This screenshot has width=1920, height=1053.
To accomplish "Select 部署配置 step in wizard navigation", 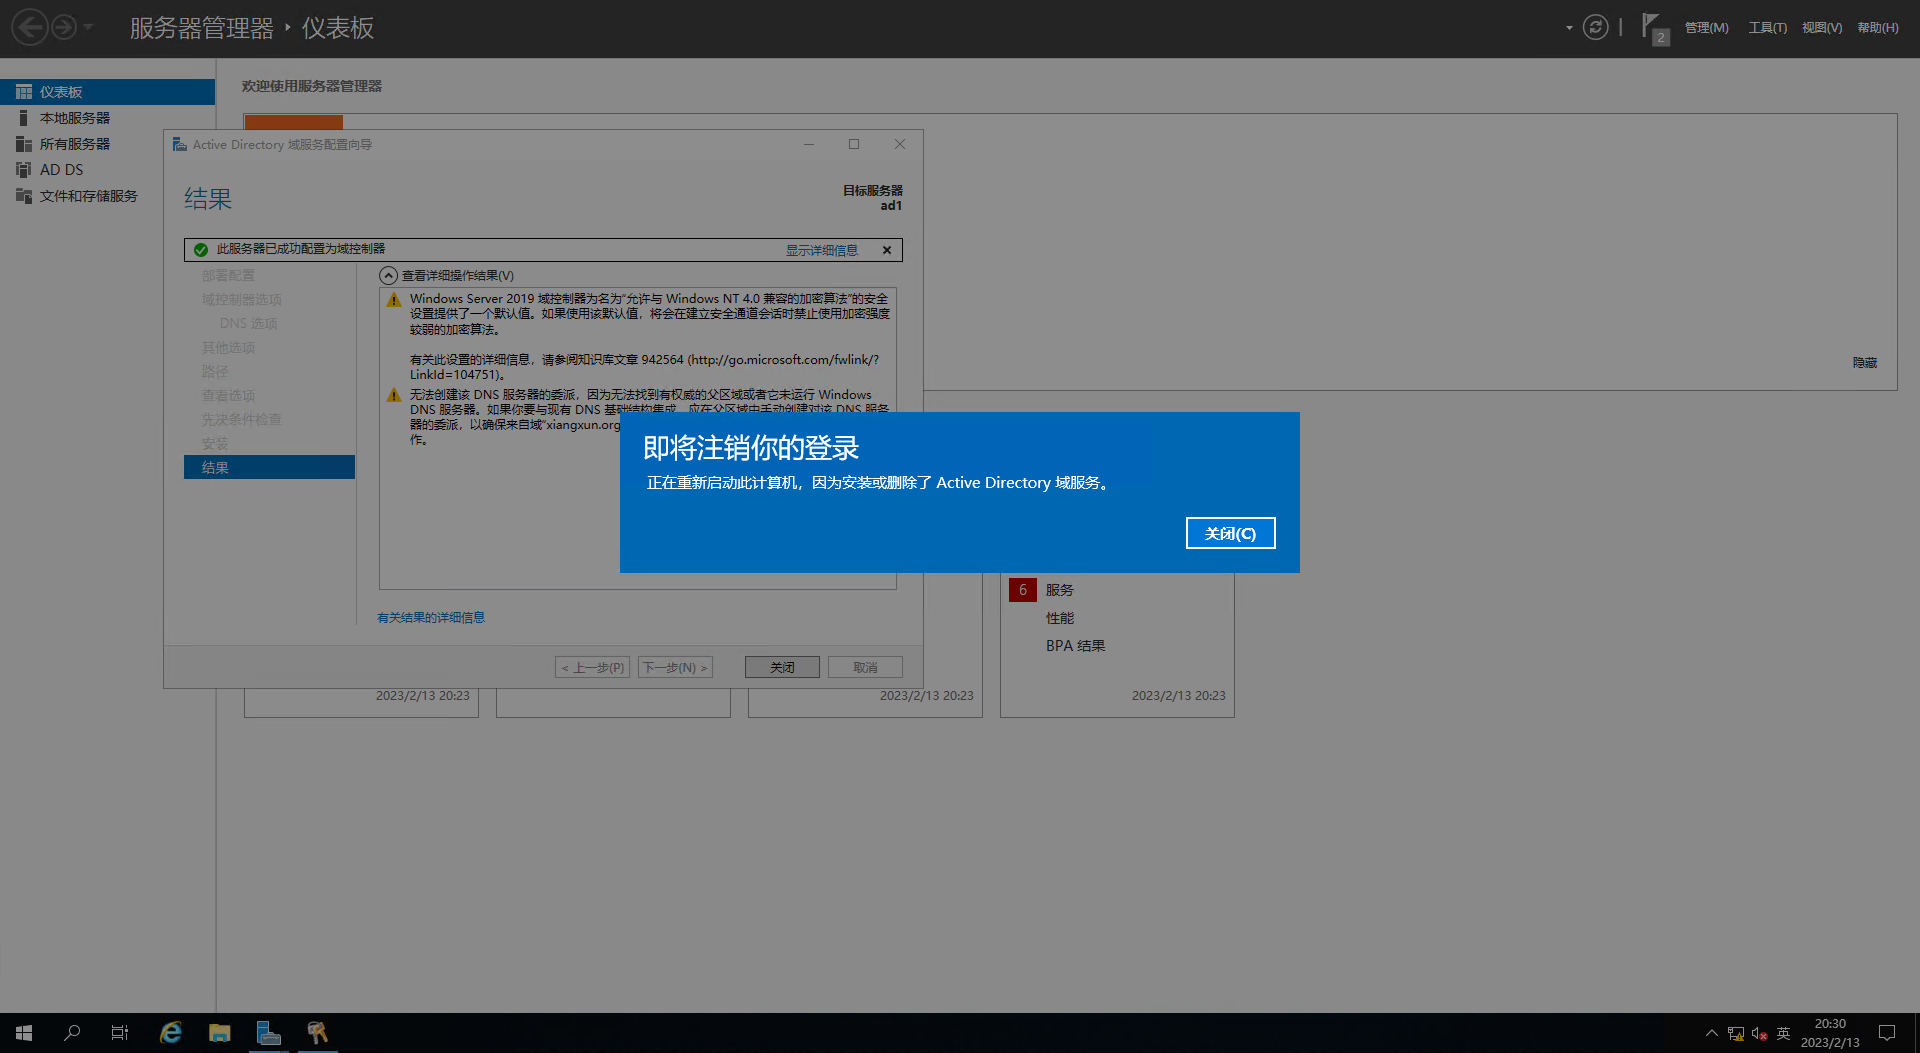I will coord(228,275).
